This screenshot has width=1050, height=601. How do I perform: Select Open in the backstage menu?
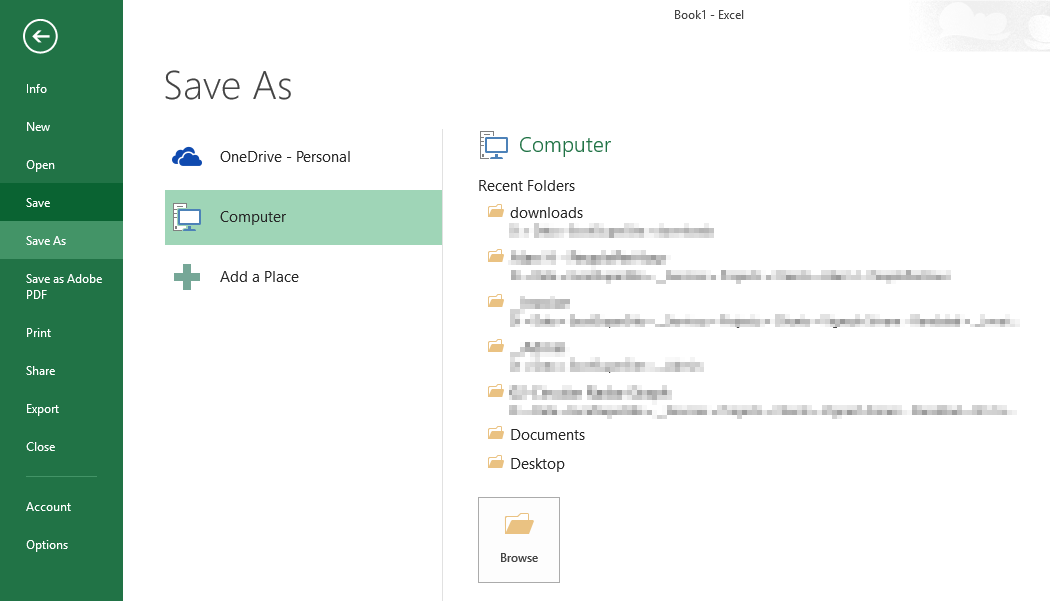62,165
